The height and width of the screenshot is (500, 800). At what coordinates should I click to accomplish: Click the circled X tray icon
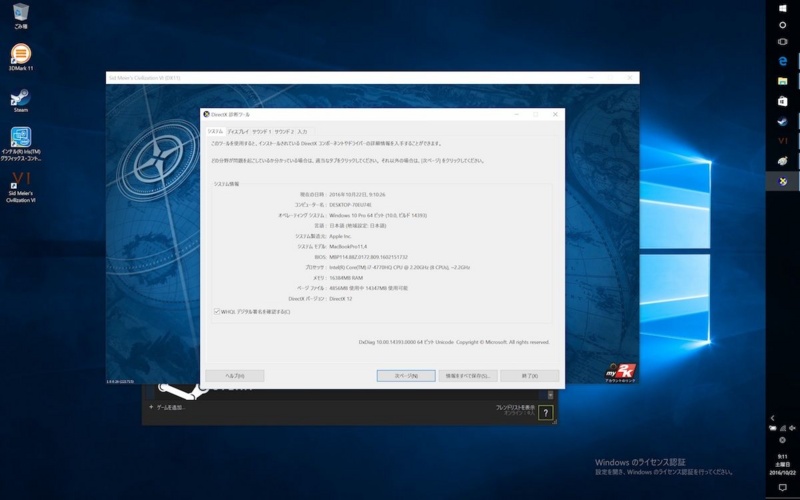pyautogui.click(x=783, y=440)
